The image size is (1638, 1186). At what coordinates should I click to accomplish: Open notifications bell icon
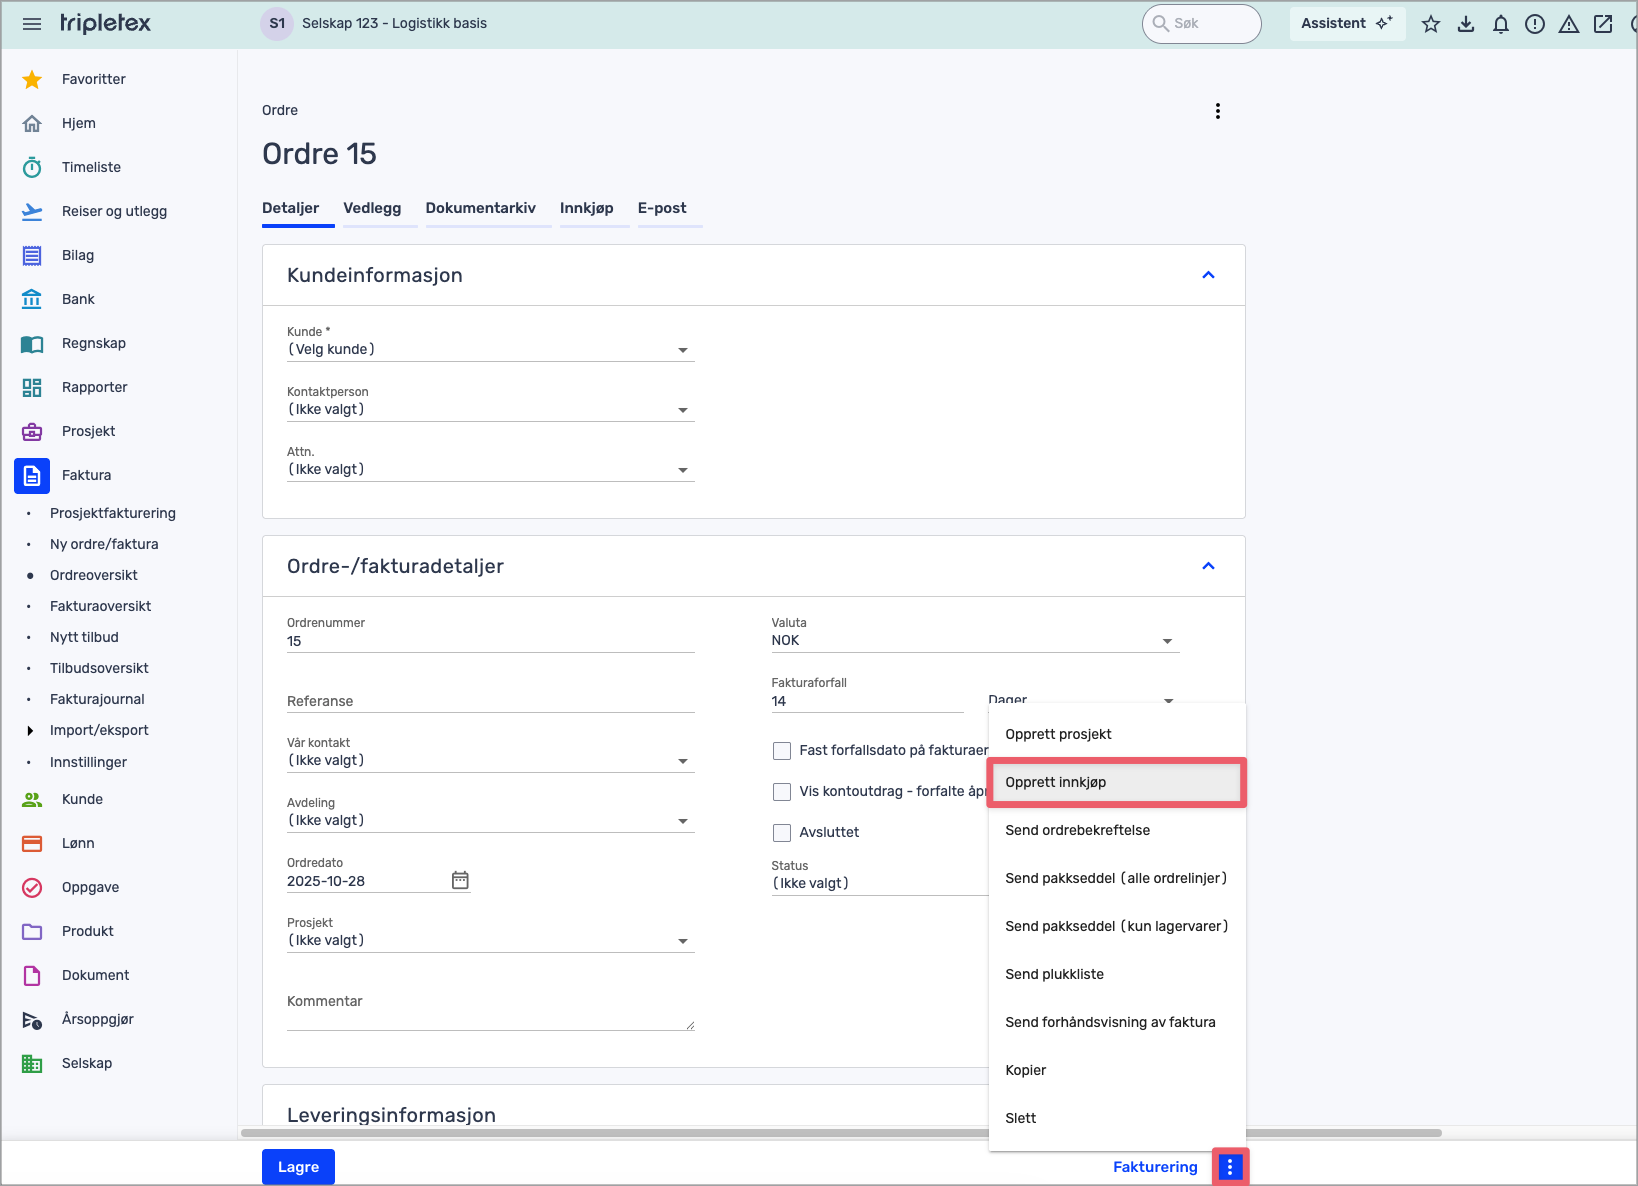[x=1500, y=24]
